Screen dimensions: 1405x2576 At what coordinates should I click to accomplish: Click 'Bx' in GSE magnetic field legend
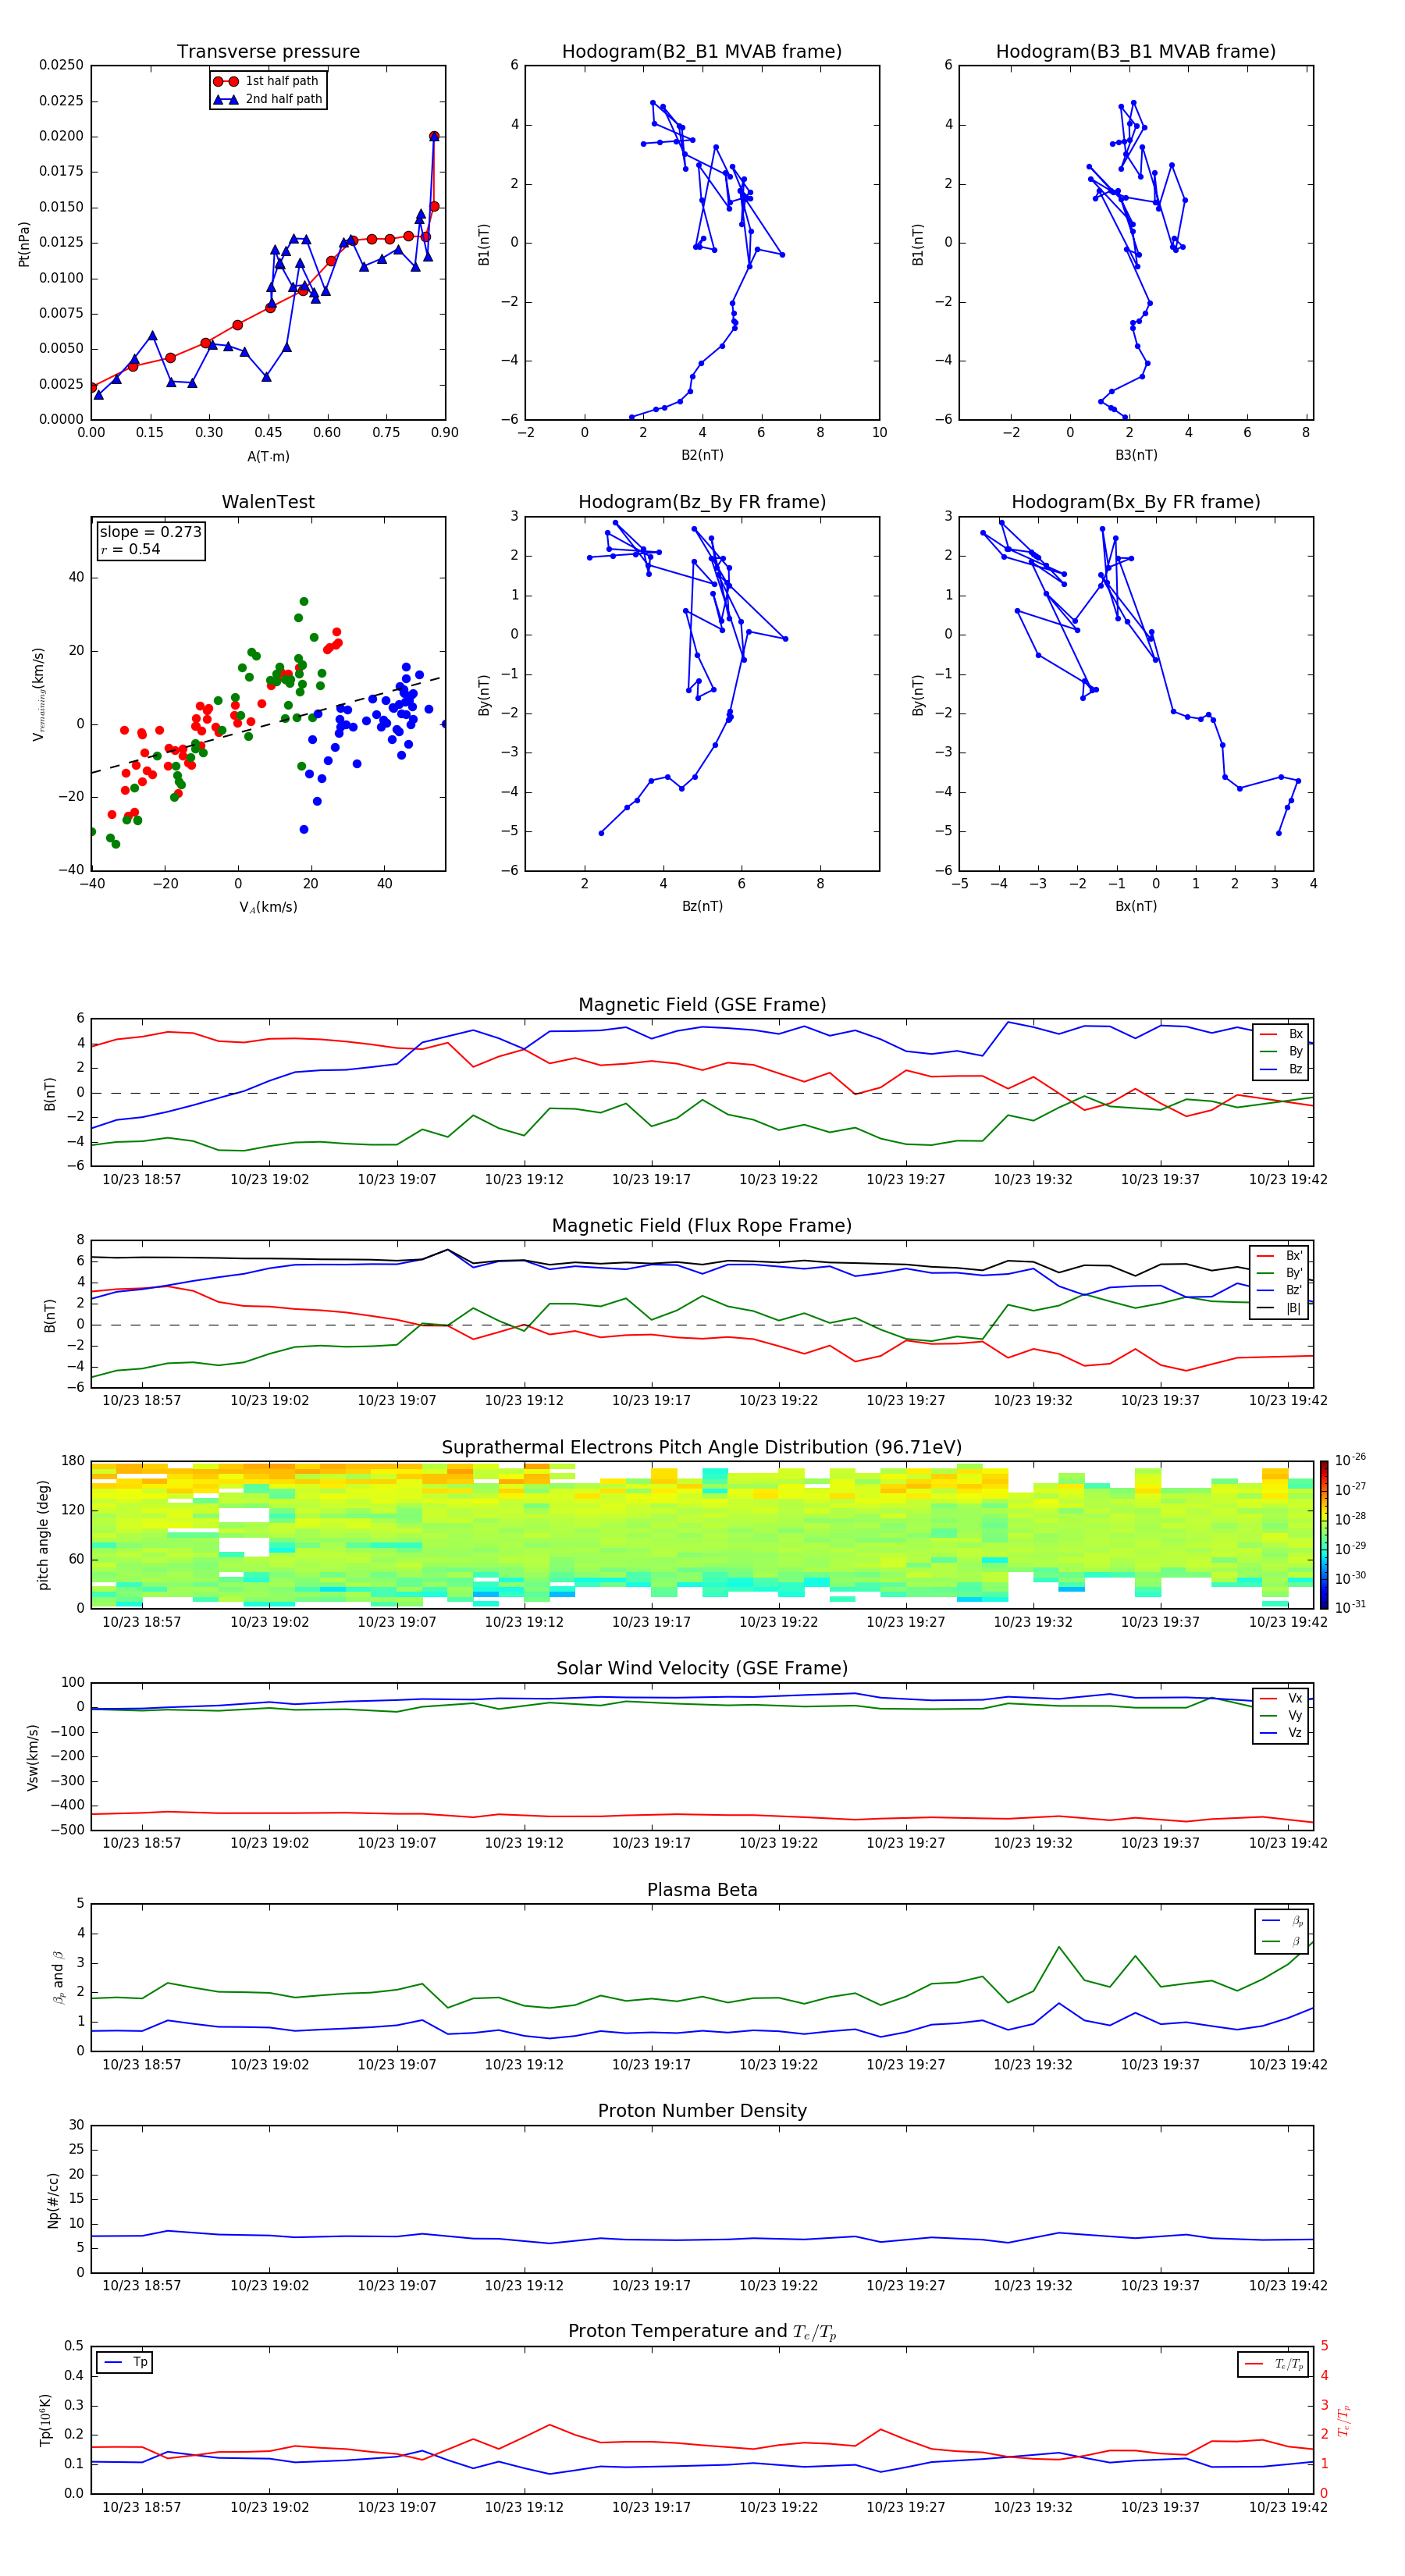click(x=1281, y=1034)
